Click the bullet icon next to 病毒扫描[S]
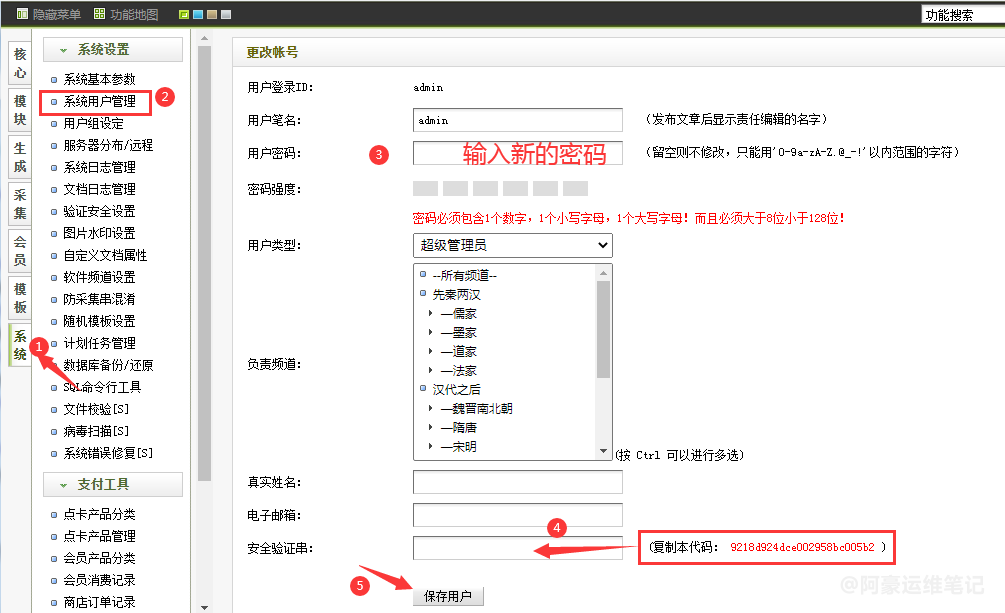Viewport: 1005px width, 613px height. (x=54, y=432)
